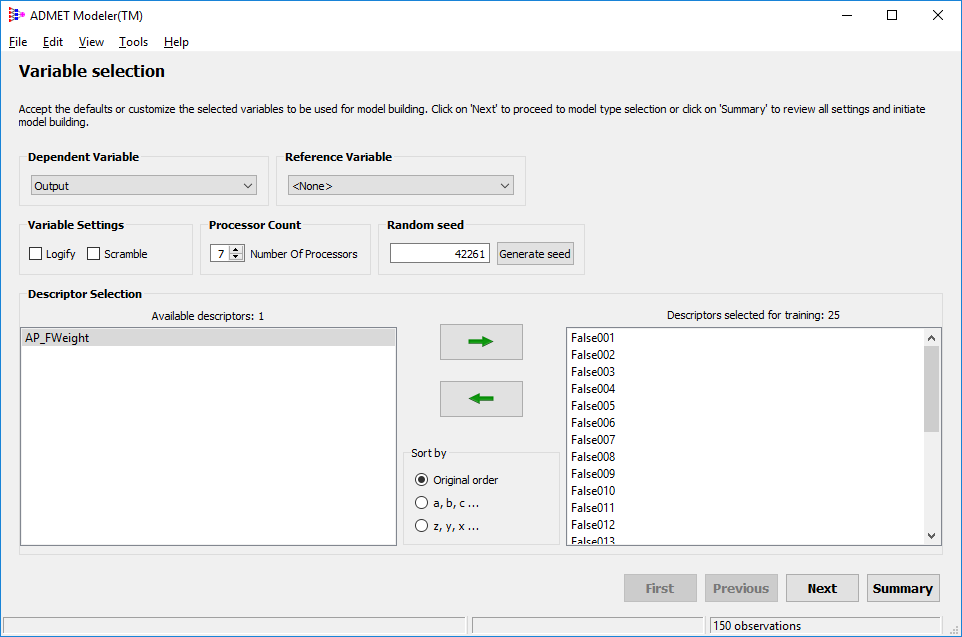Open the Dependent Variable dropdown
Viewport: 962px width, 637px height.
click(x=144, y=186)
